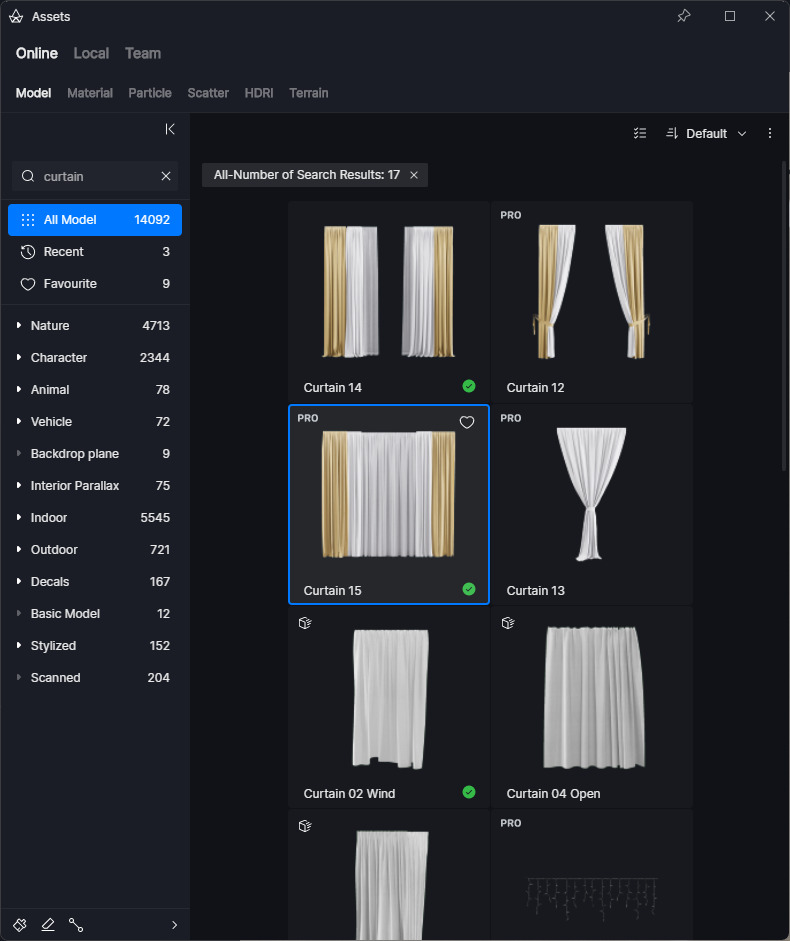Select the paint roller tool icon
The height and width of the screenshot is (941, 790).
20,925
